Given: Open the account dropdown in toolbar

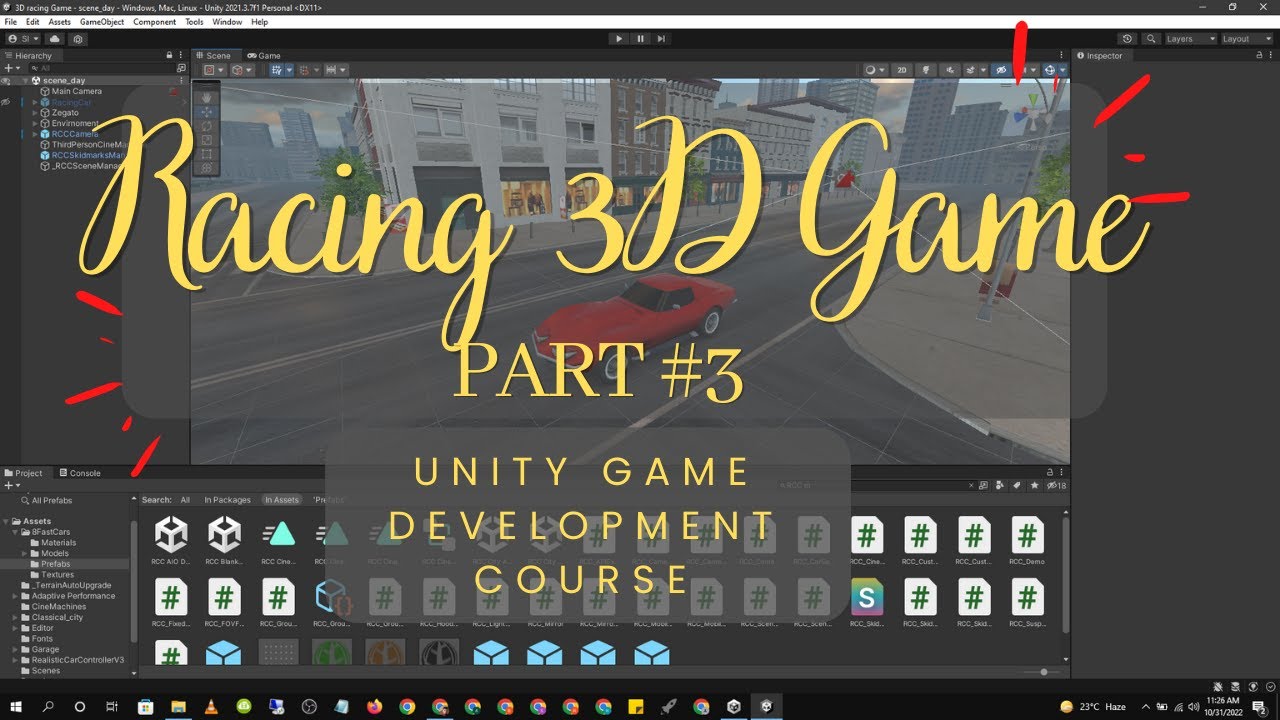Looking at the screenshot, I should click(22, 39).
